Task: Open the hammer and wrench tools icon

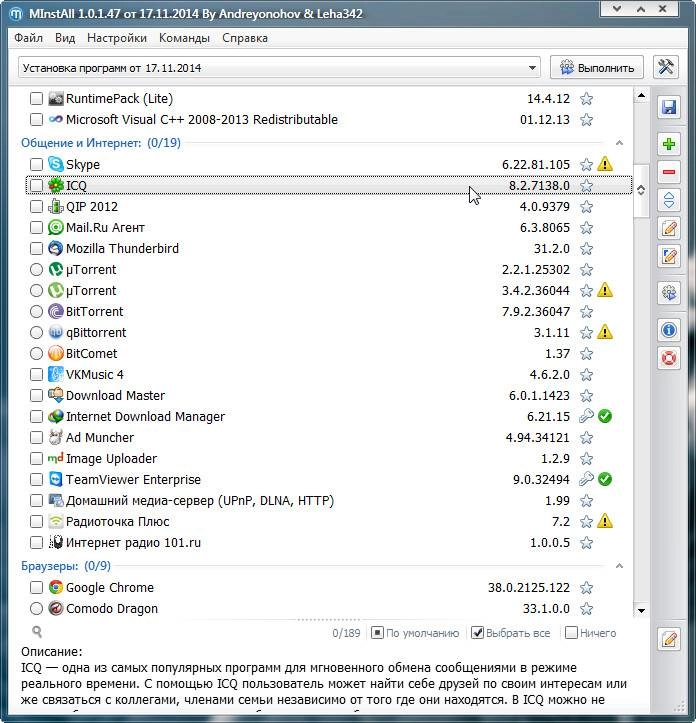Action: click(x=666, y=68)
